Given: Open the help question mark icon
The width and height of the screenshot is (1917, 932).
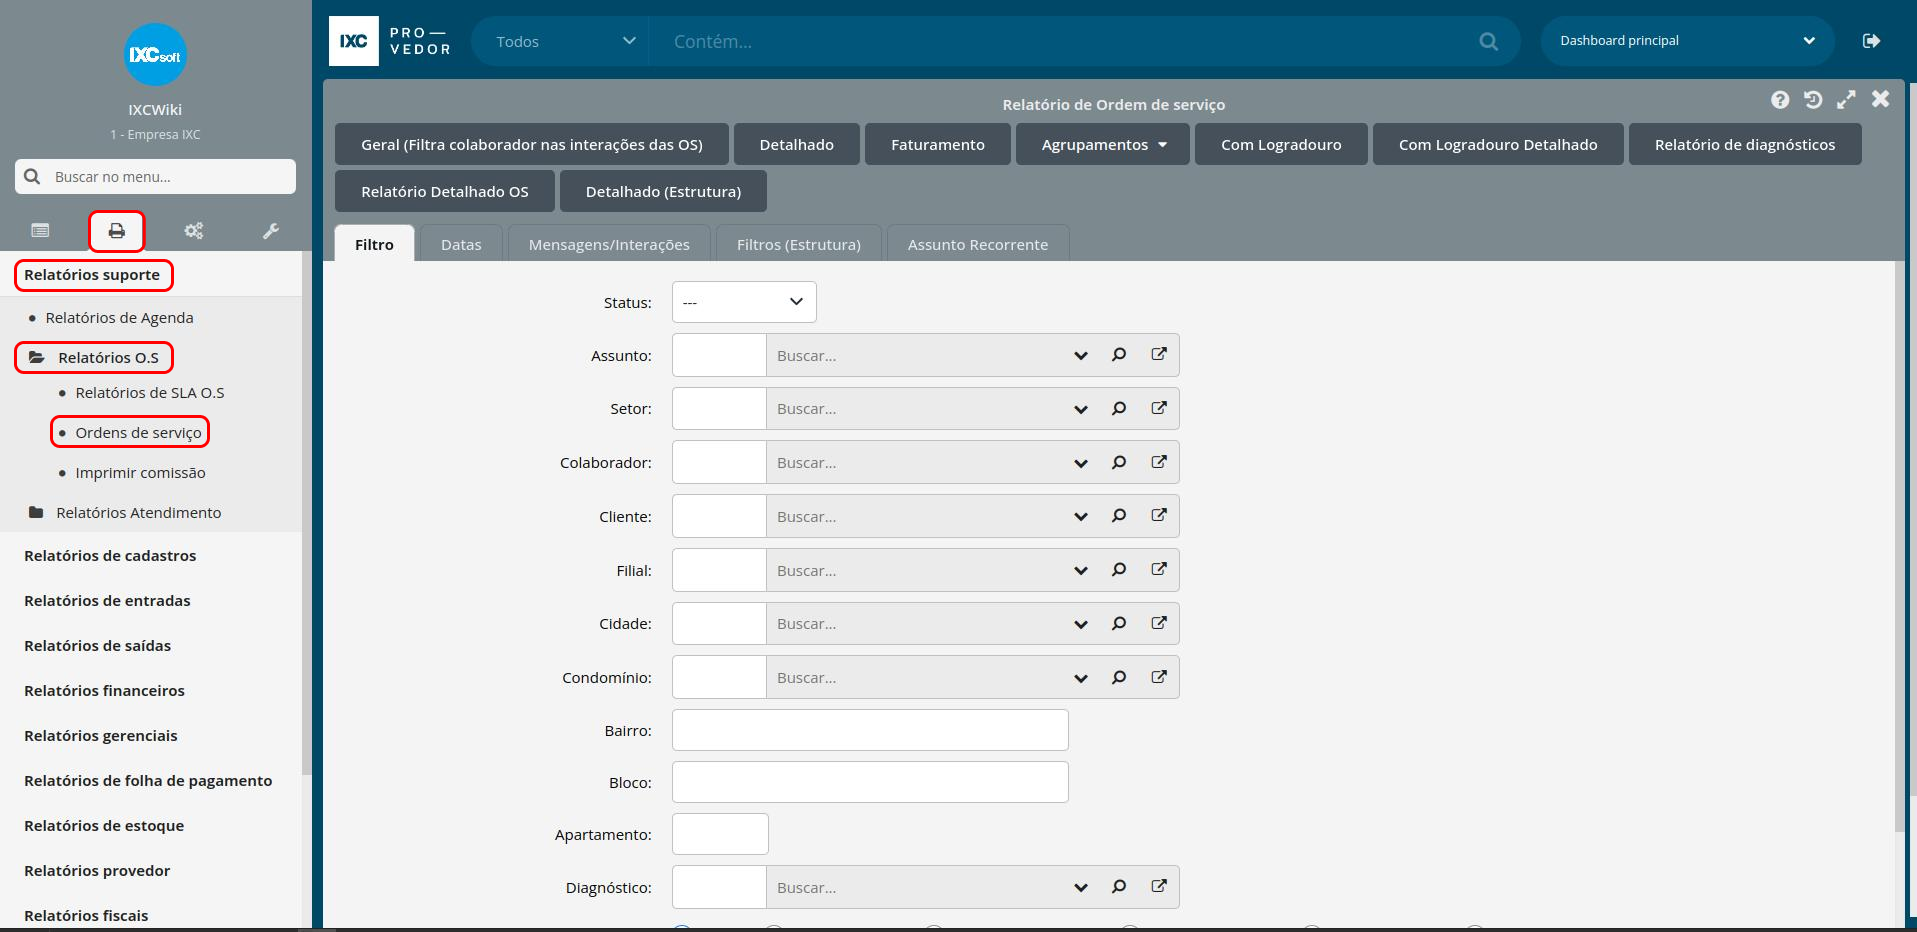Looking at the screenshot, I should (x=1780, y=100).
